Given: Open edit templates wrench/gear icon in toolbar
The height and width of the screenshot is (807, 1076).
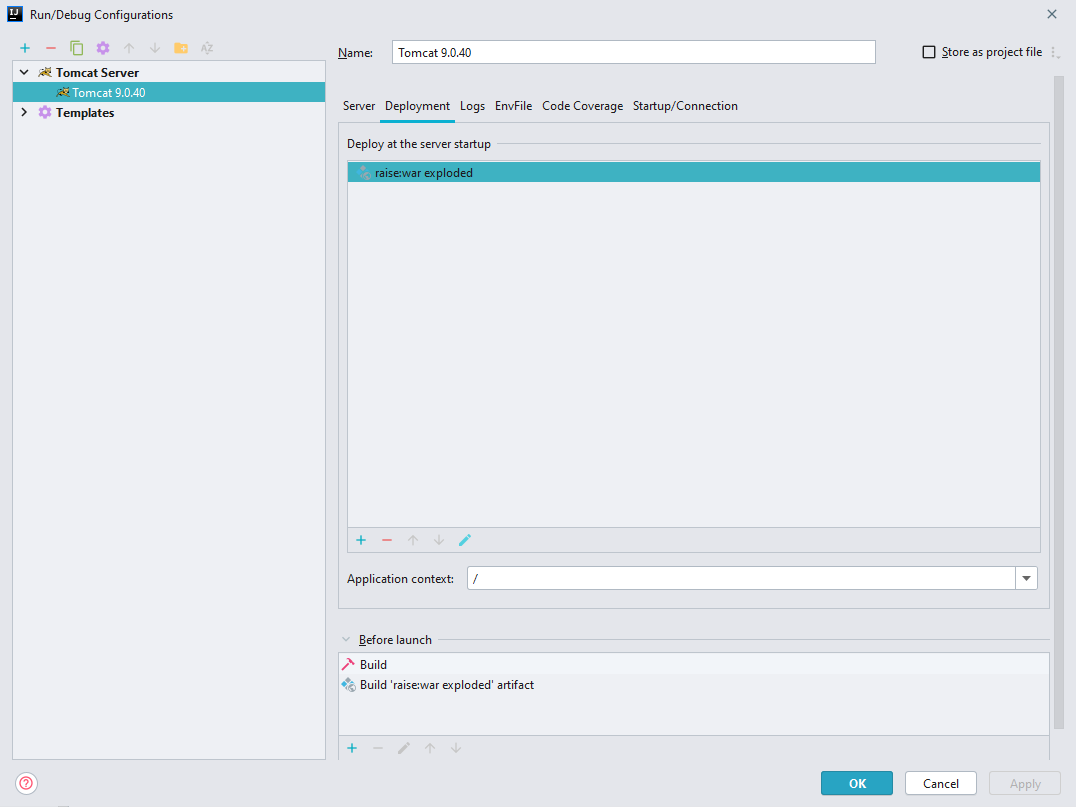Looking at the screenshot, I should tap(103, 48).
